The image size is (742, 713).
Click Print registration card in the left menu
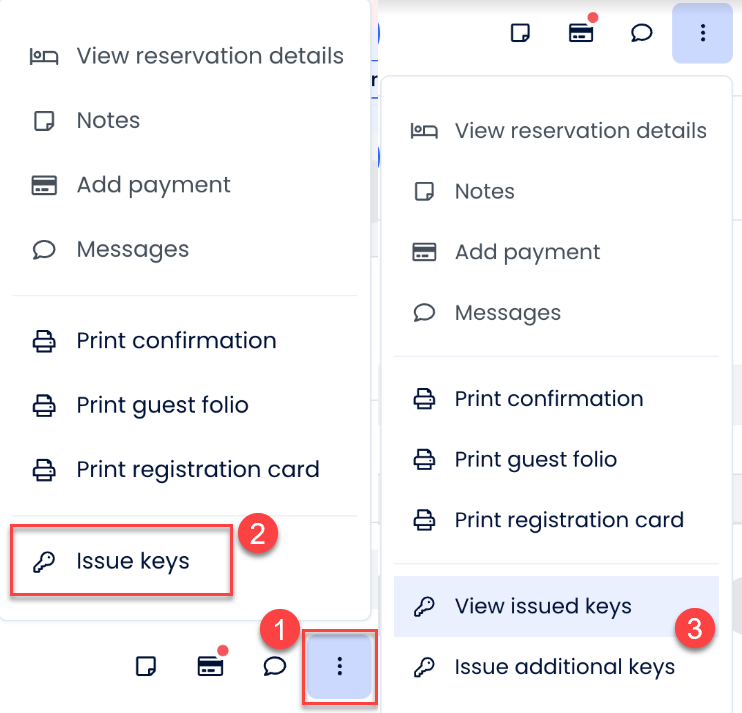(x=197, y=469)
